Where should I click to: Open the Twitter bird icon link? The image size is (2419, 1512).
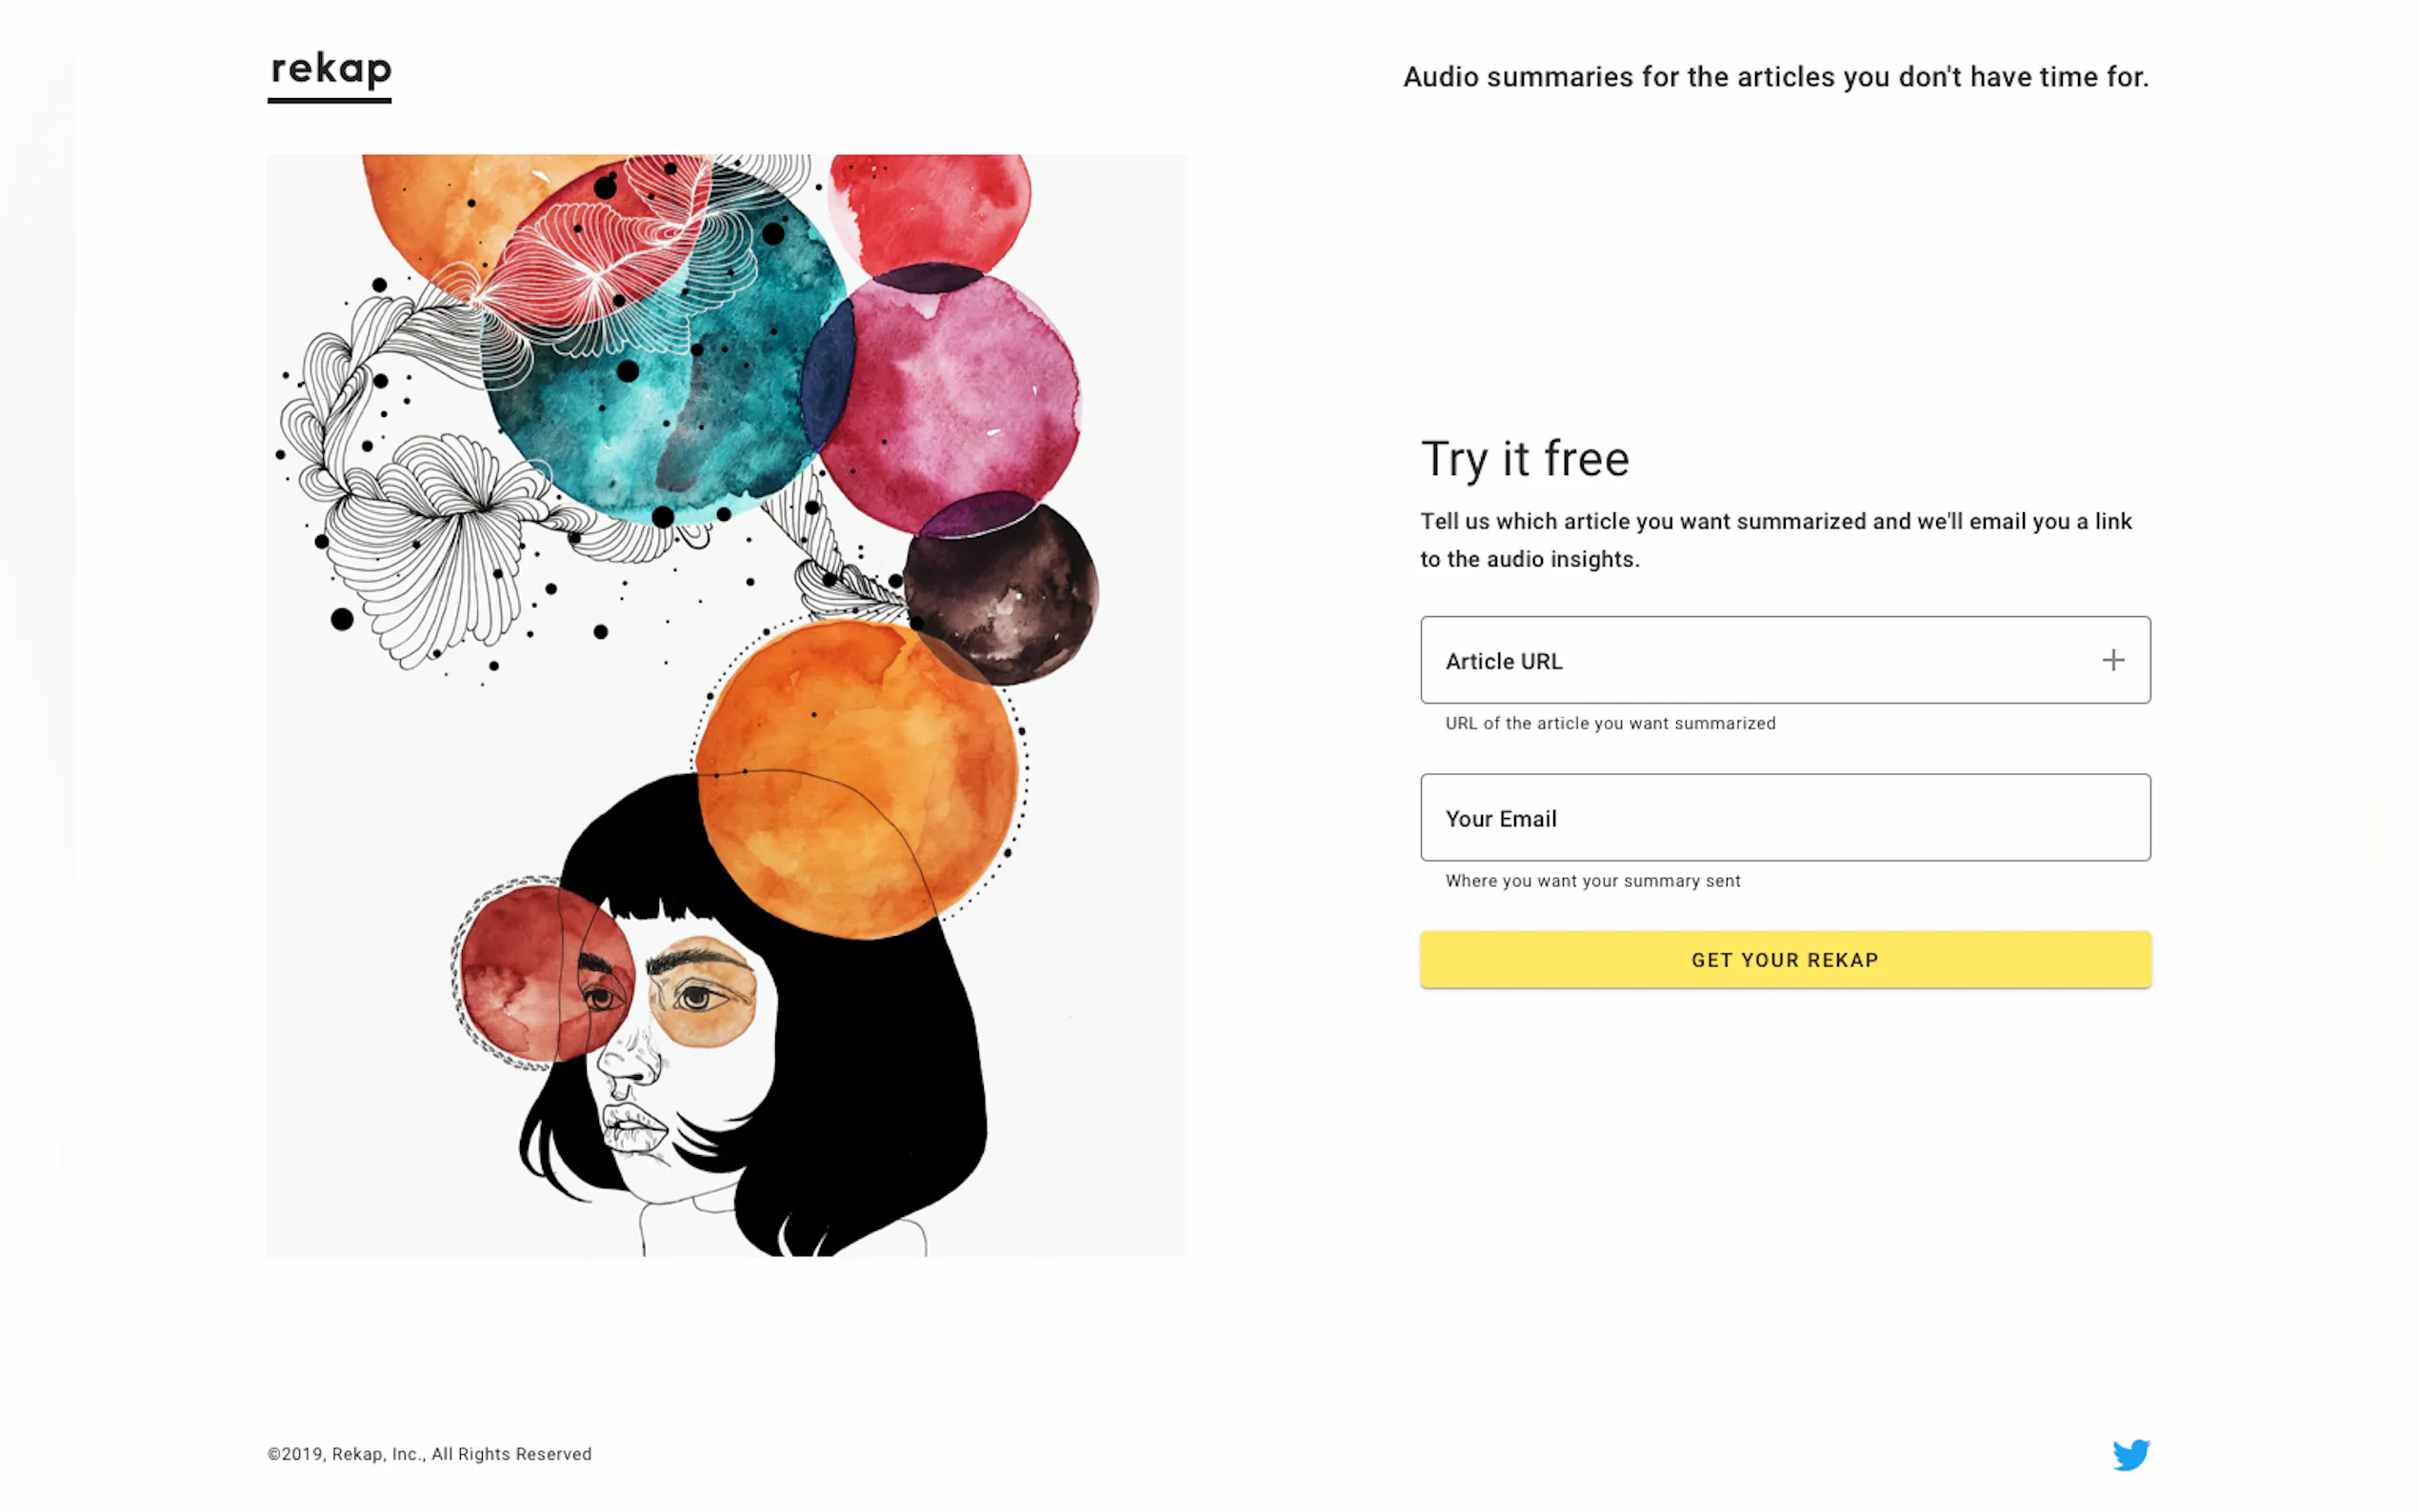(2131, 1454)
